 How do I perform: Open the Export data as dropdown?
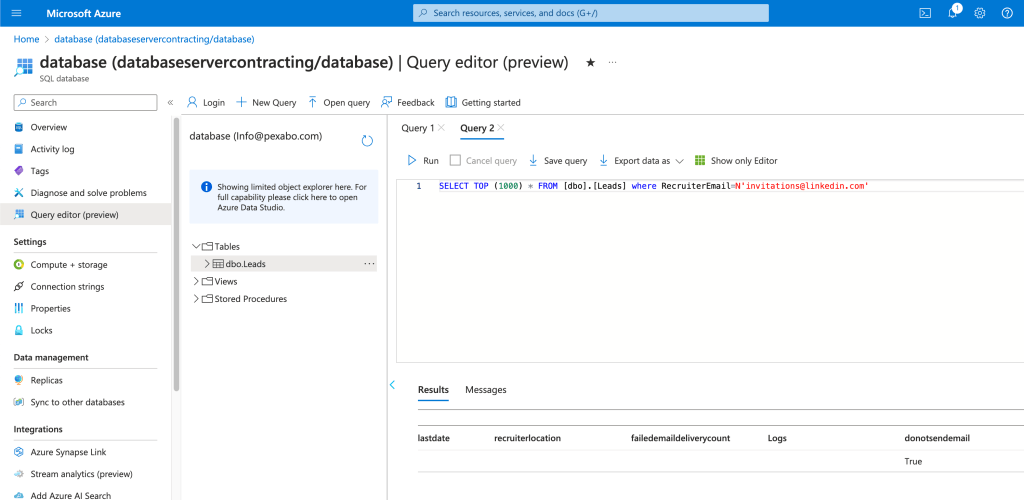point(641,161)
